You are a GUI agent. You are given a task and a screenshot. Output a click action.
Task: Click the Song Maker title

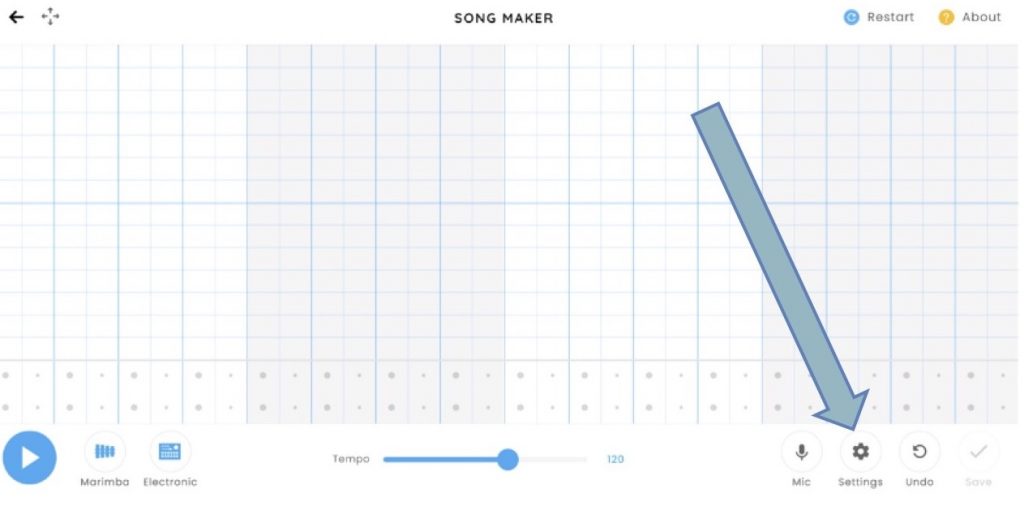pos(503,18)
